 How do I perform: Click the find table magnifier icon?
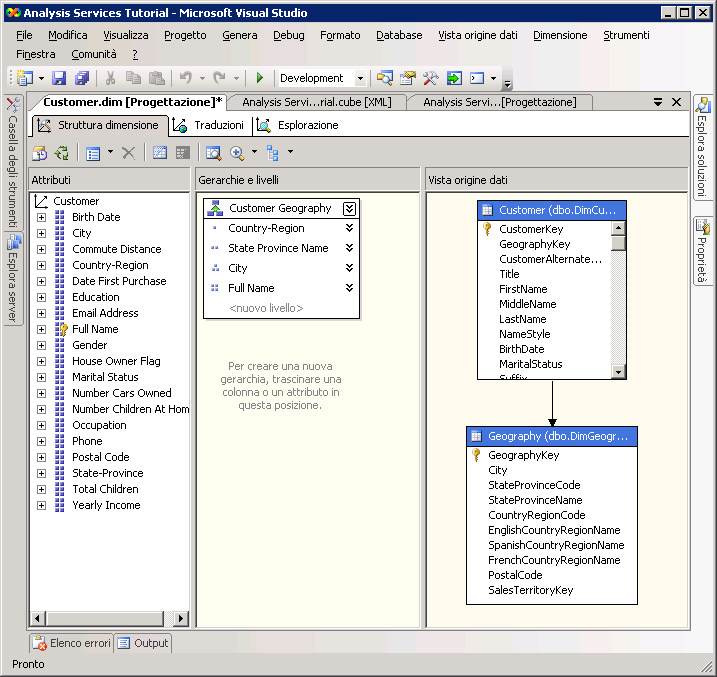tap(214, 153)
